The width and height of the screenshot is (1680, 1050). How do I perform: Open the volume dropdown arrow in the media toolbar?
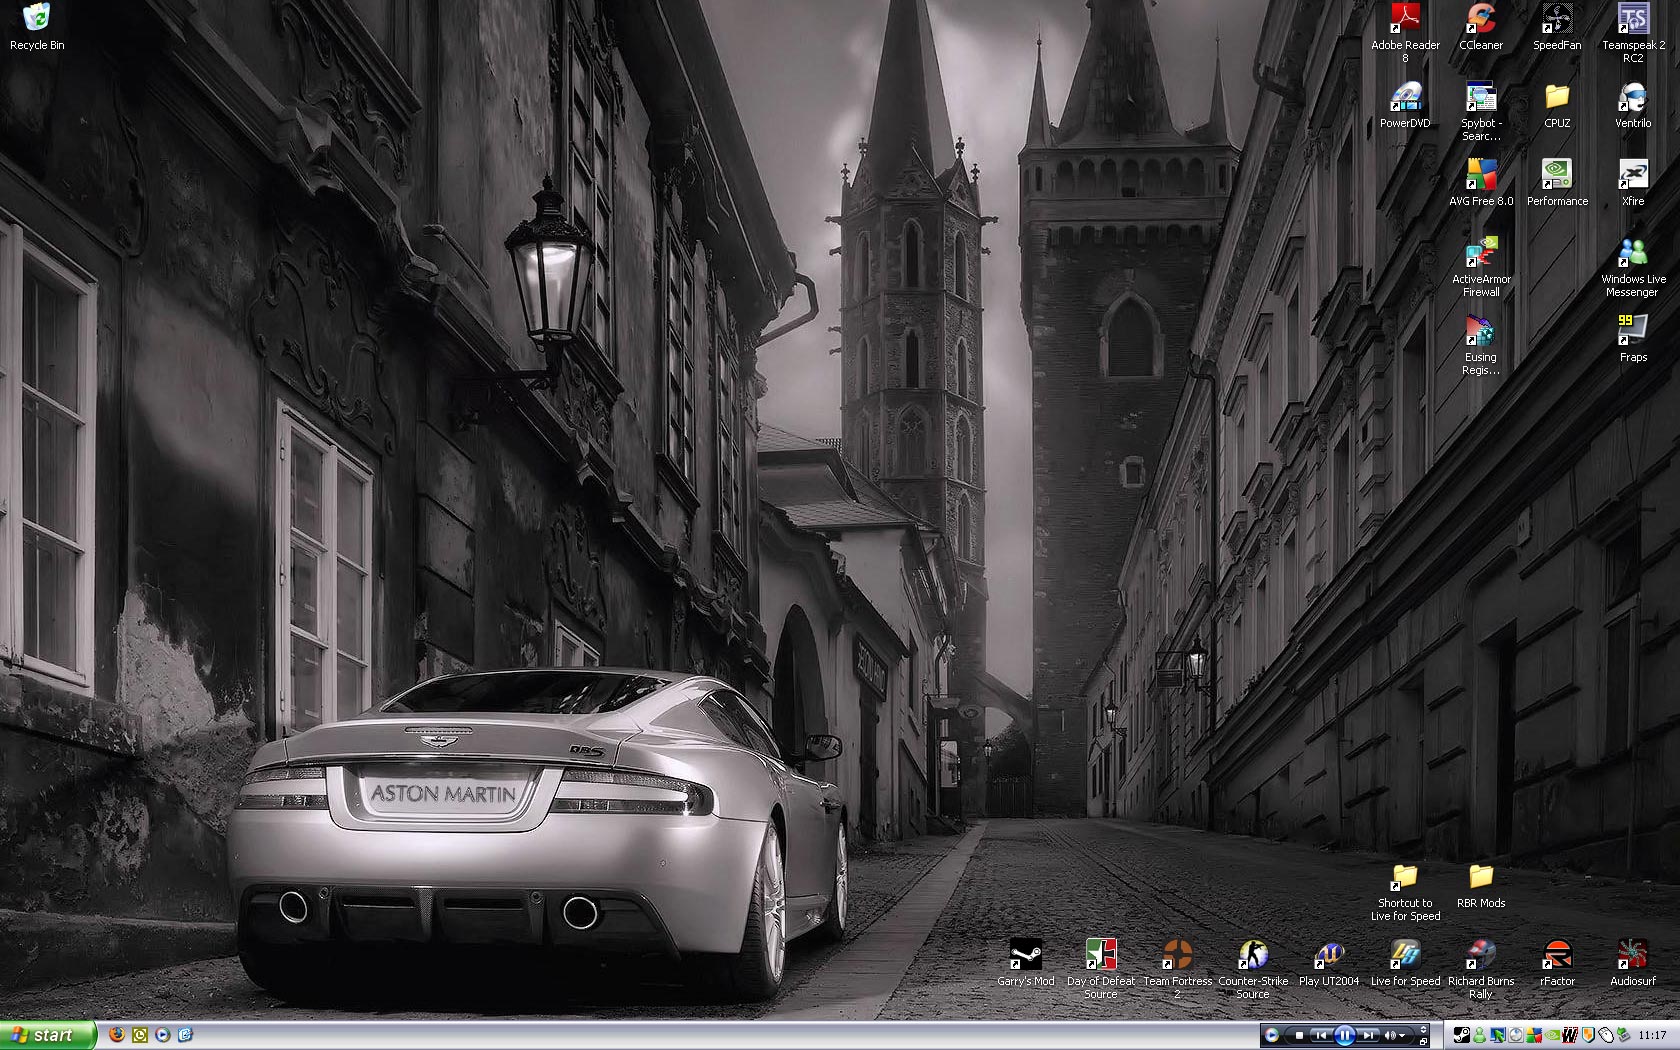pyautogui.click(x=1403, y=1035)
